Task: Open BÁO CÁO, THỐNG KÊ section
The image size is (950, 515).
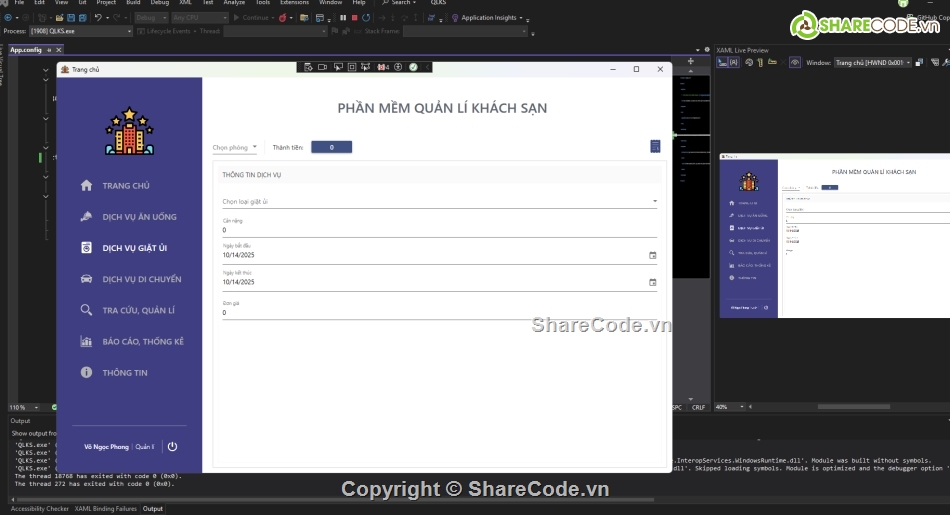Action: click(143, 342)
